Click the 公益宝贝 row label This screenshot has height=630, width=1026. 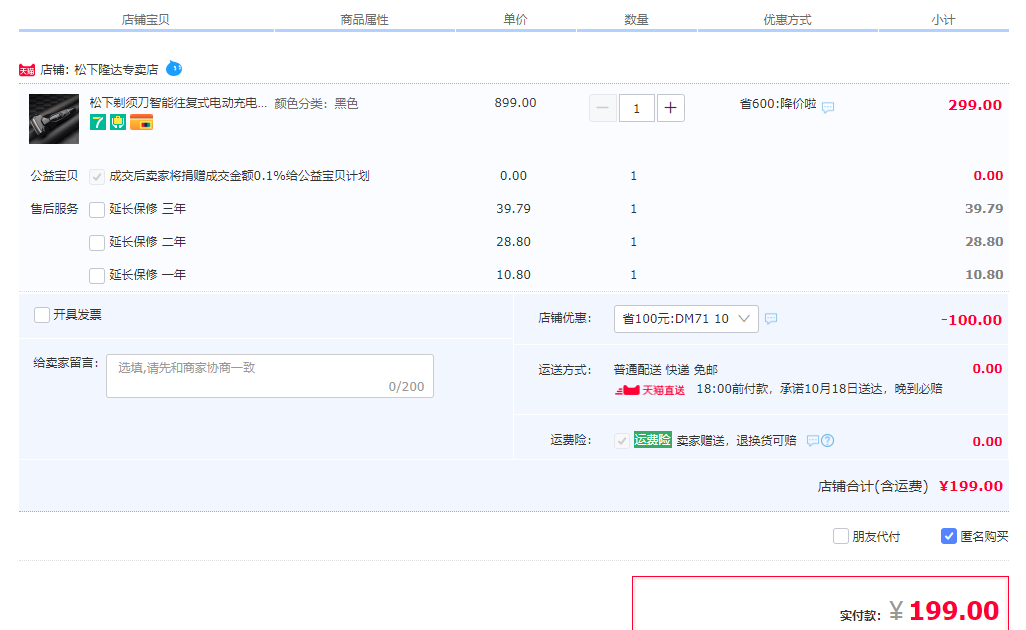click(x=54, y=175)
